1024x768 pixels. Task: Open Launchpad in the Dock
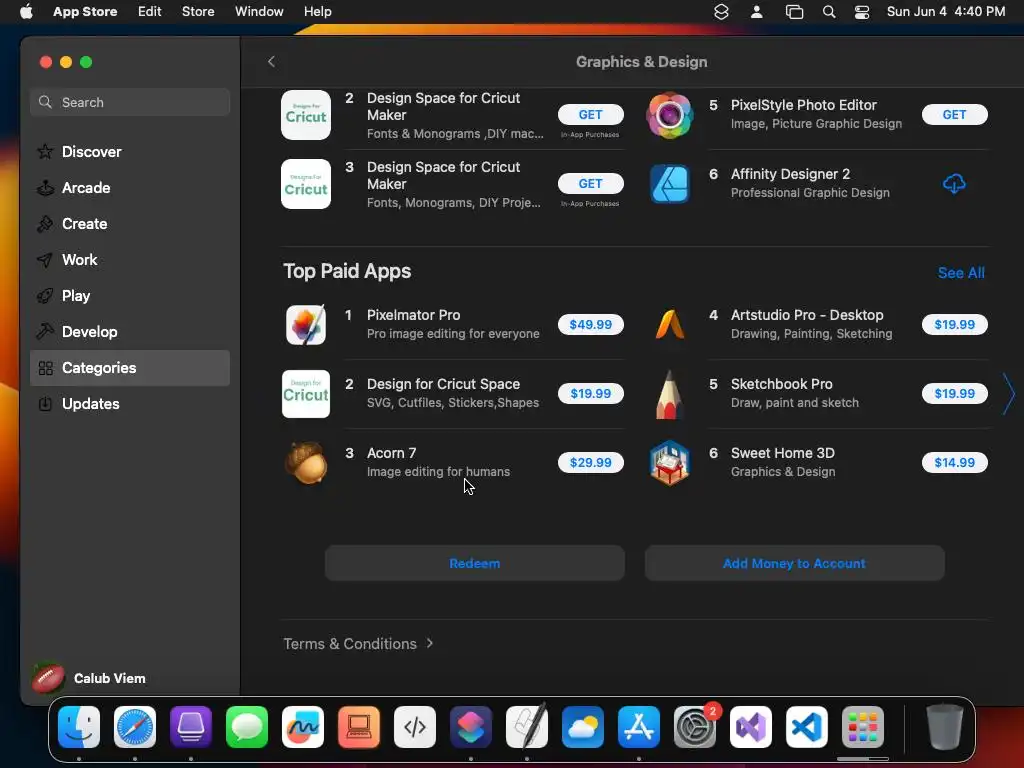point(863,727)
